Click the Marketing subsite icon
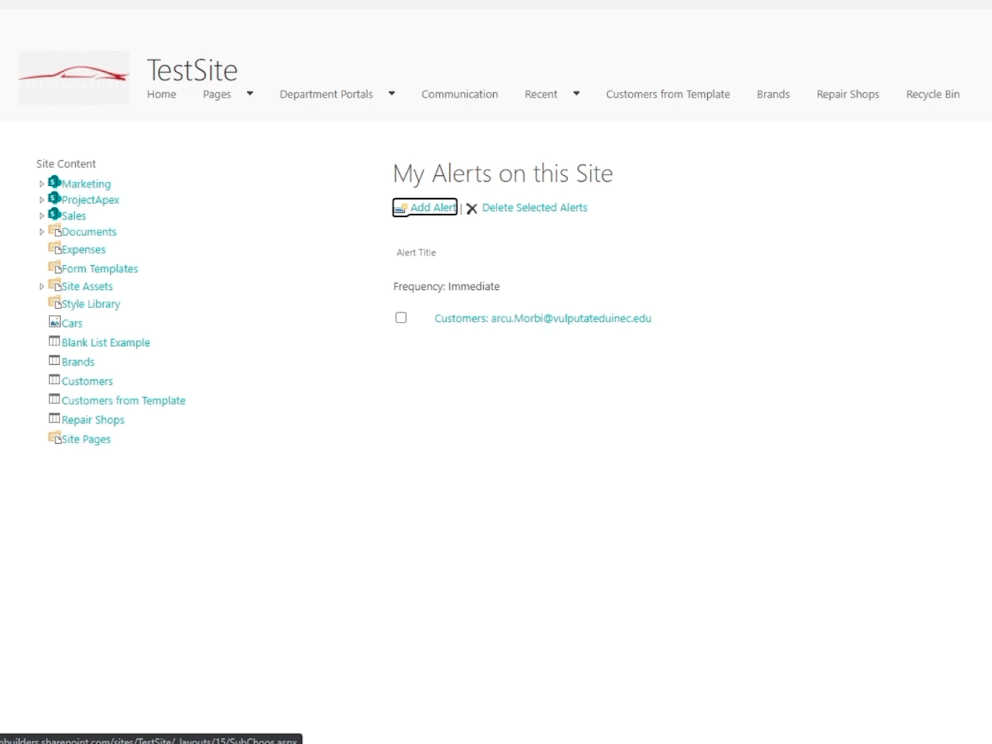992x744 pixels. pos(54,183)
